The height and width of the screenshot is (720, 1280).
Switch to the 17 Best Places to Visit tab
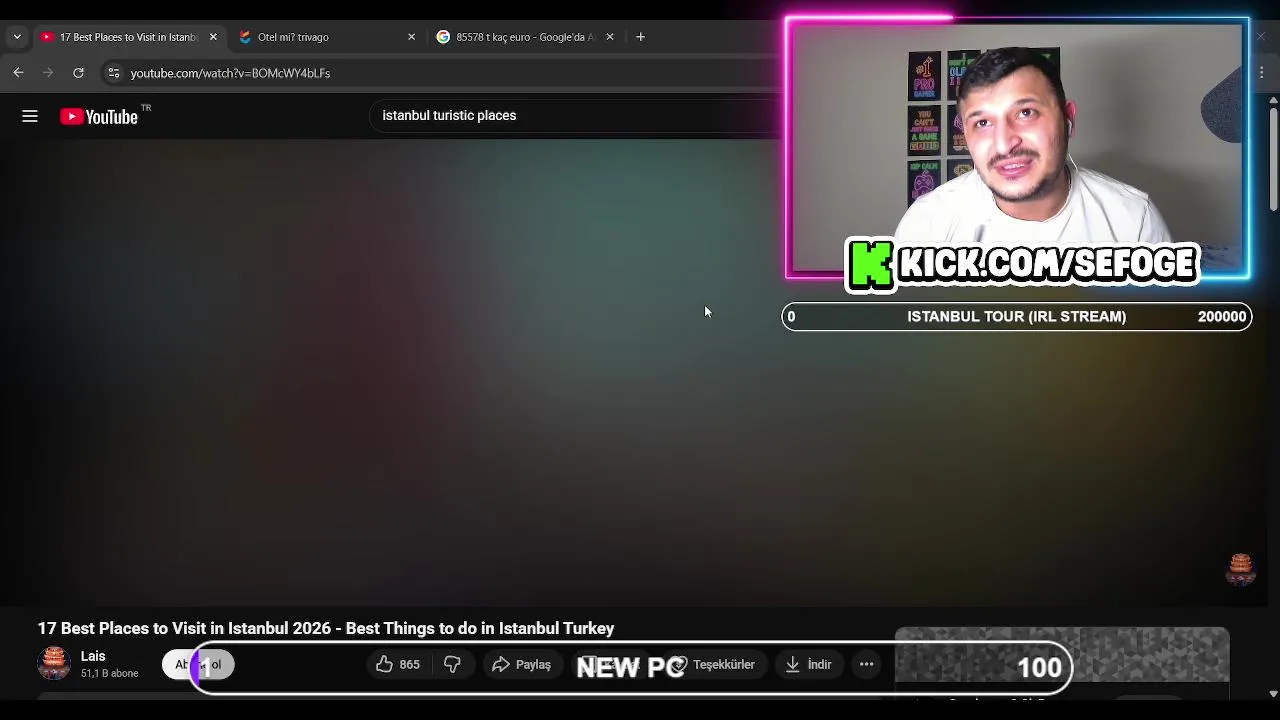(x=128, y=37)
